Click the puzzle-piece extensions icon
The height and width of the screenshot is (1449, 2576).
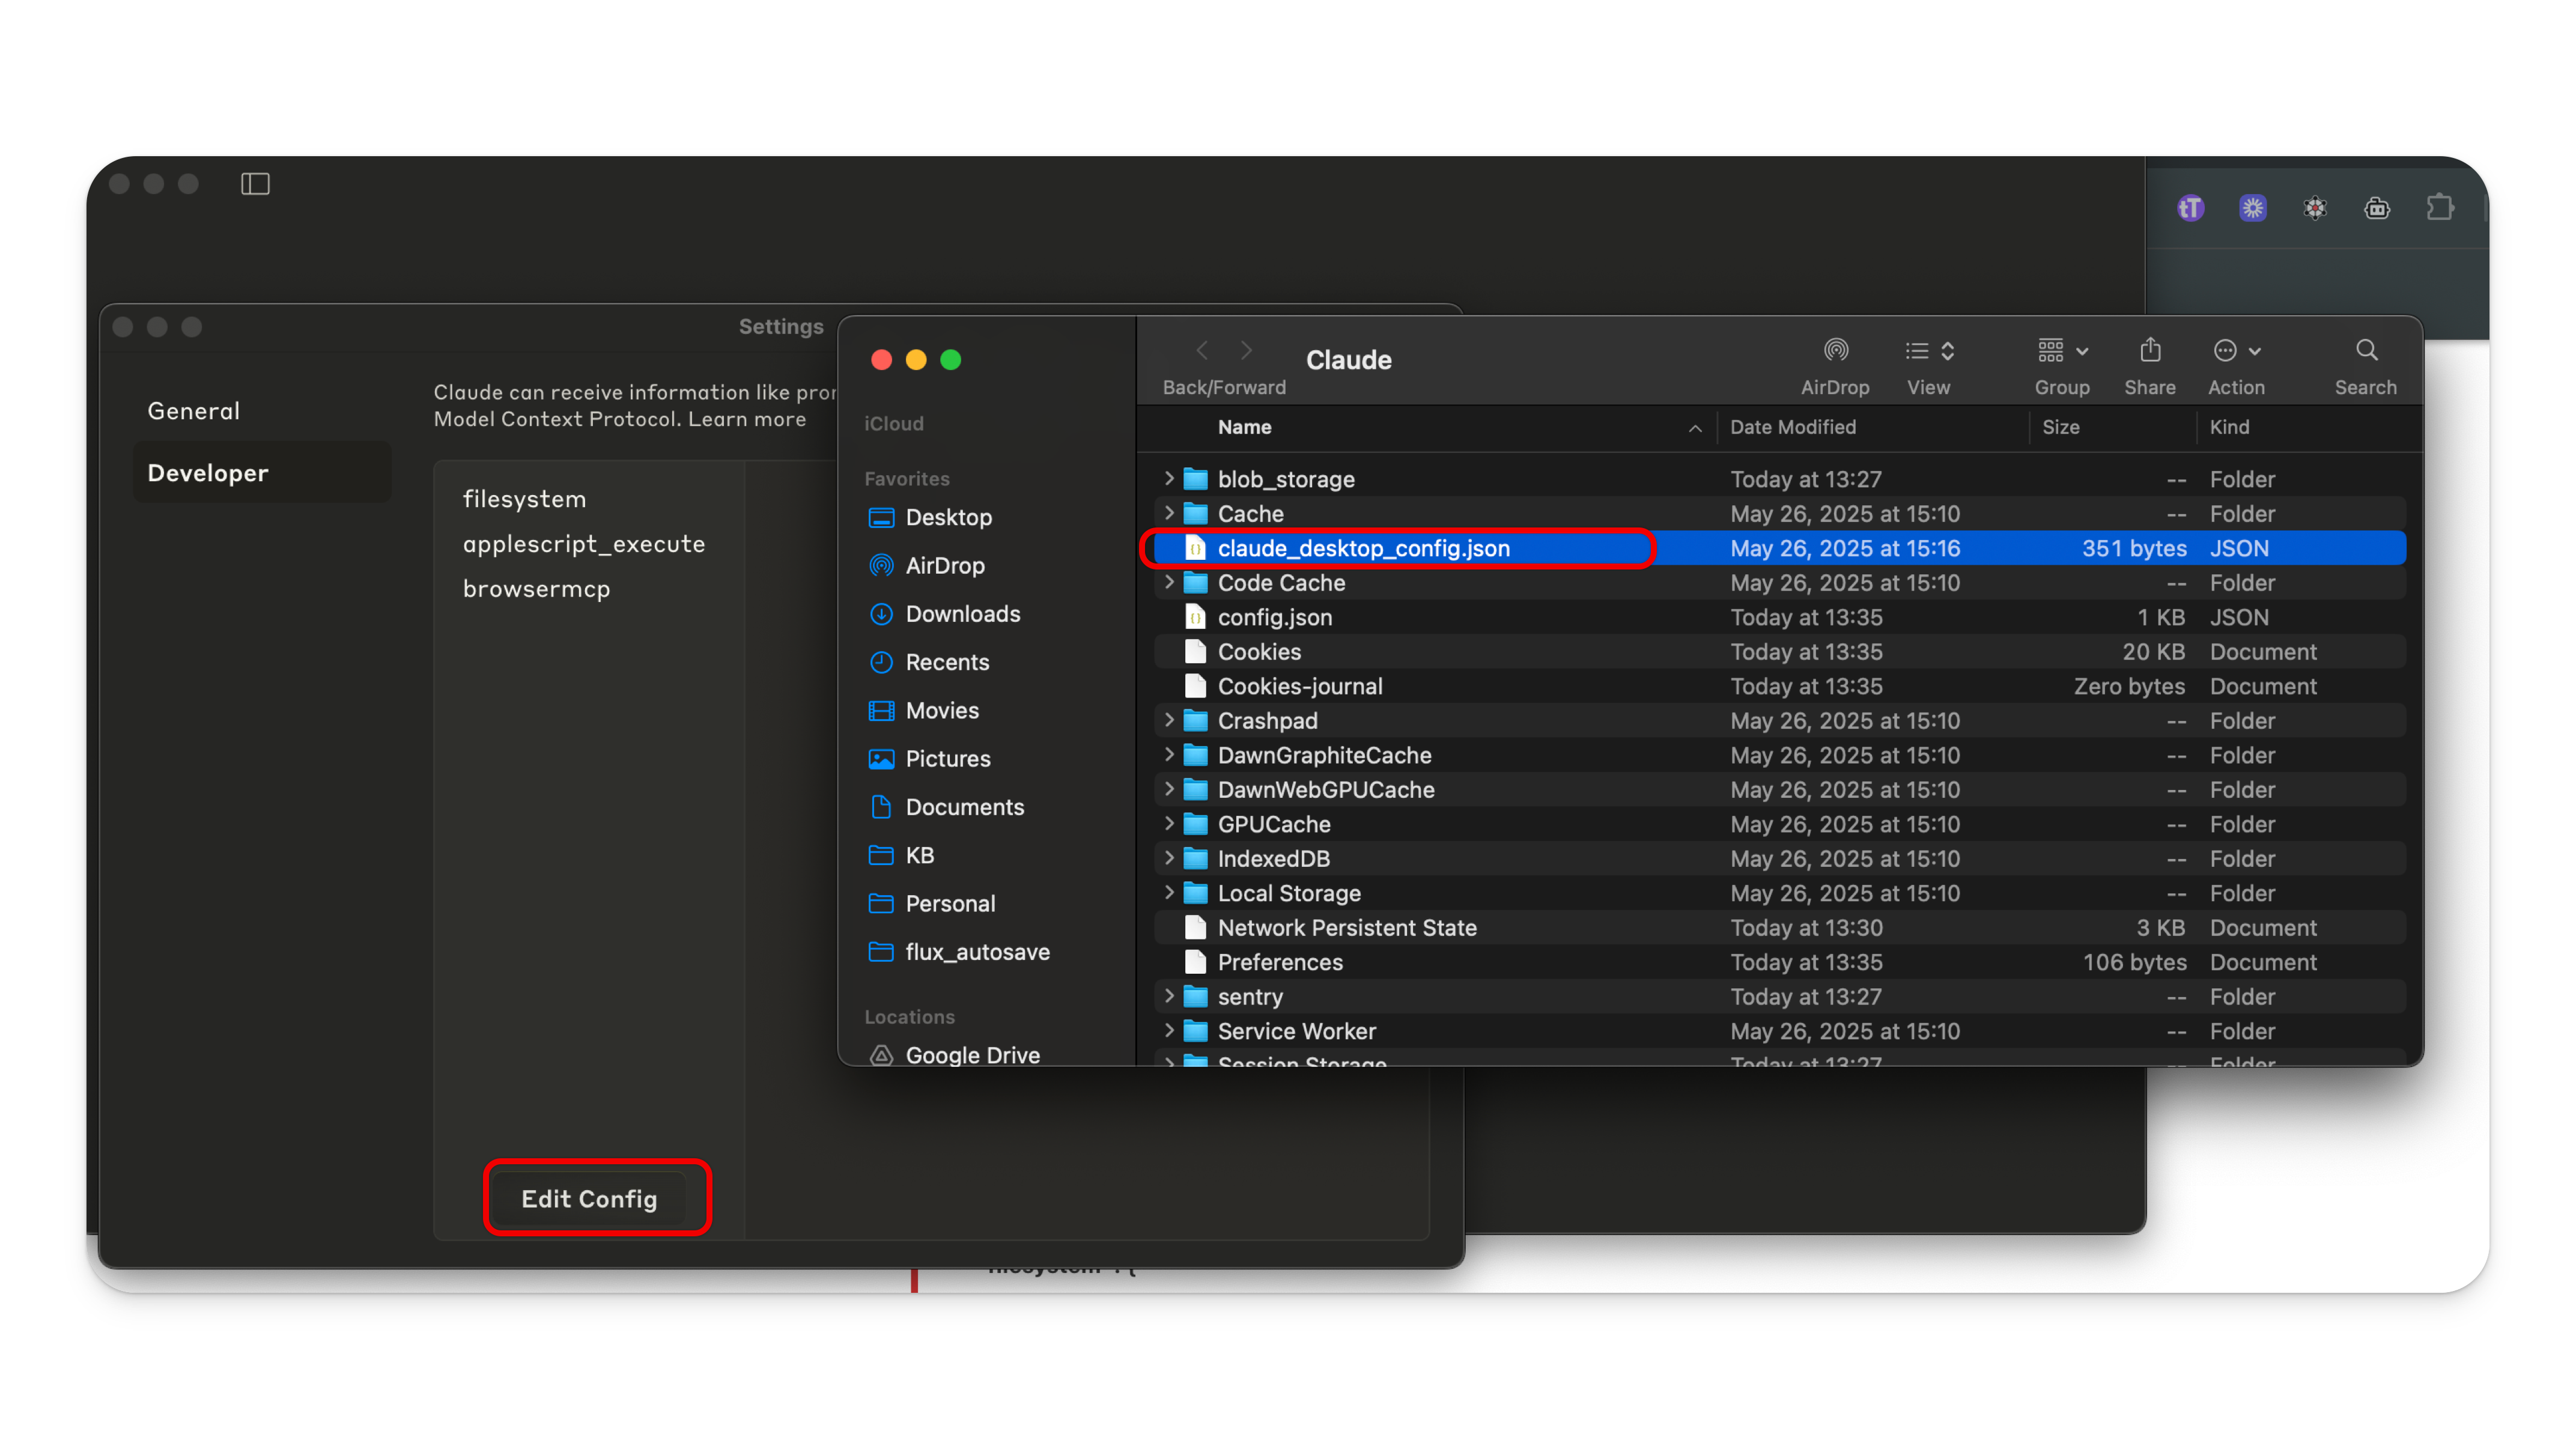click(2440, 208)
